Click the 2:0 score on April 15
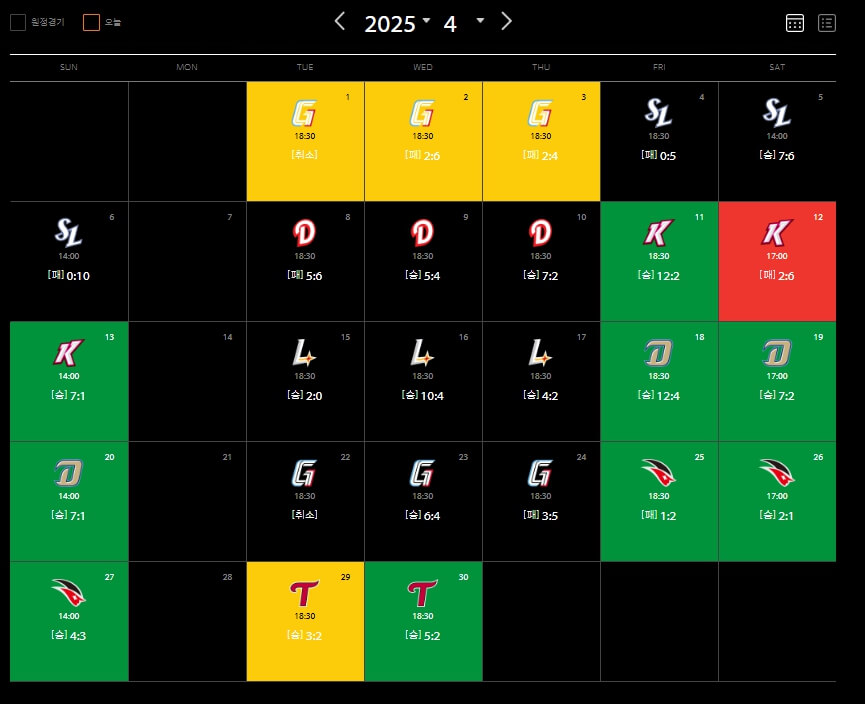The image size is (865, 704). click(314, 396)
